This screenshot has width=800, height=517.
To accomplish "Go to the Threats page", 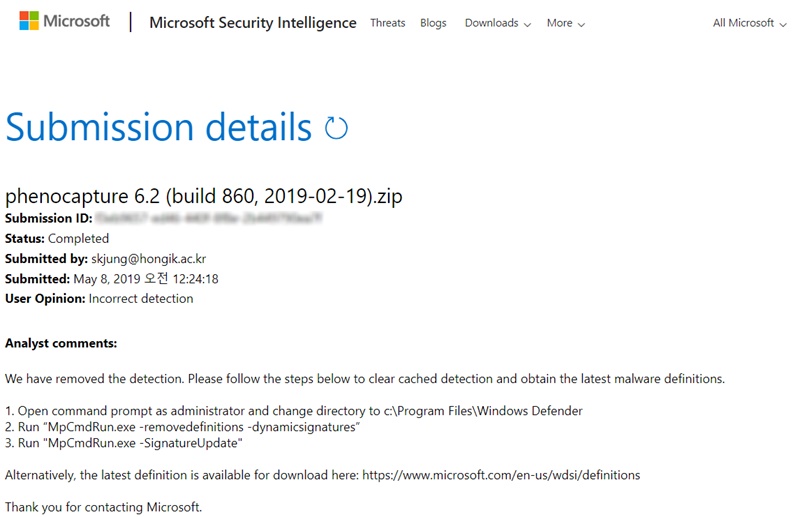I will click(x=388, y=23).
